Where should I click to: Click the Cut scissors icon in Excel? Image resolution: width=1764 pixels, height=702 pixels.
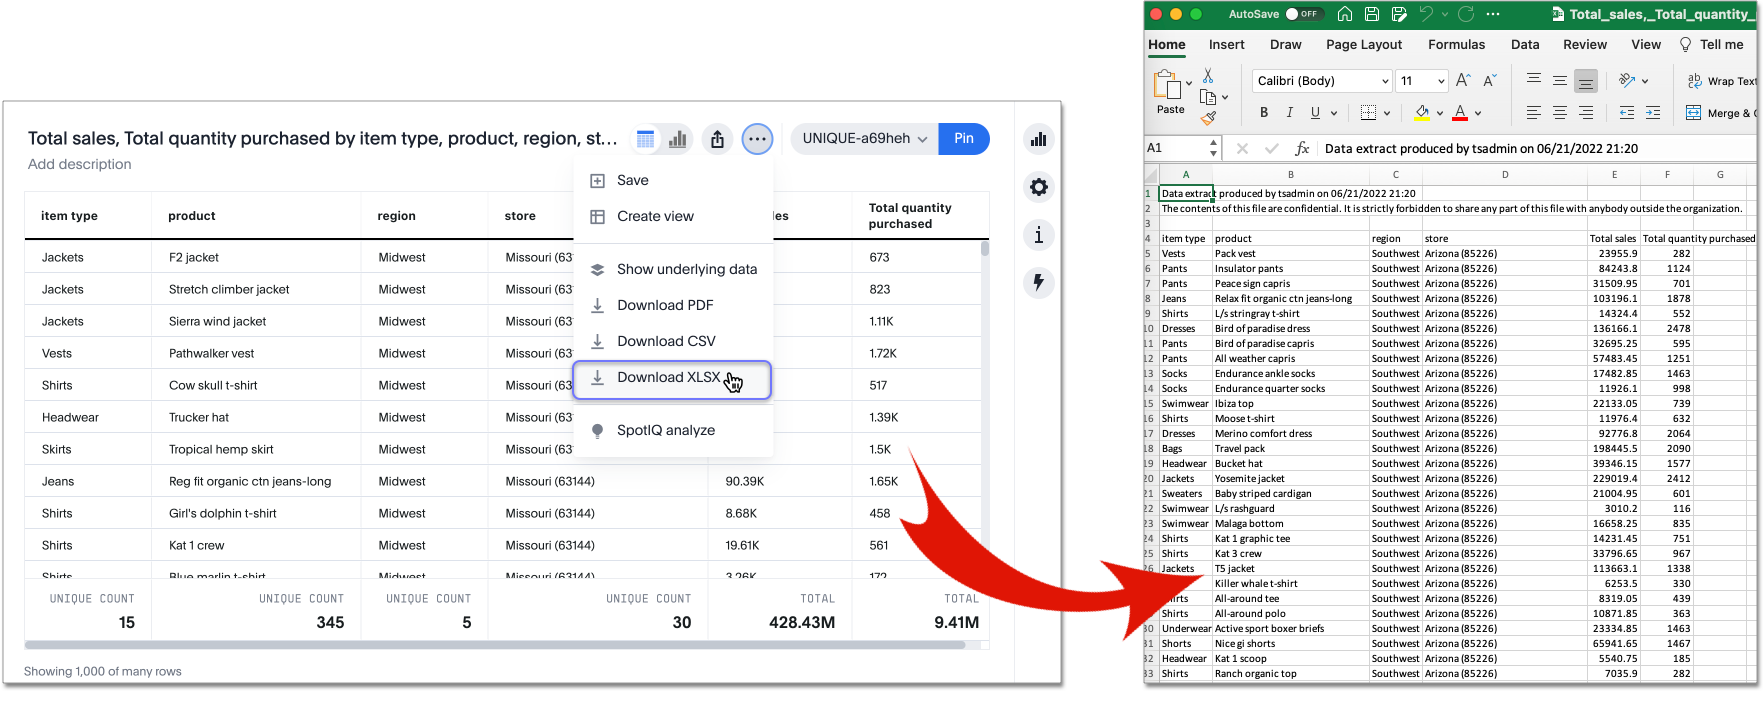tap(1208, 76)
